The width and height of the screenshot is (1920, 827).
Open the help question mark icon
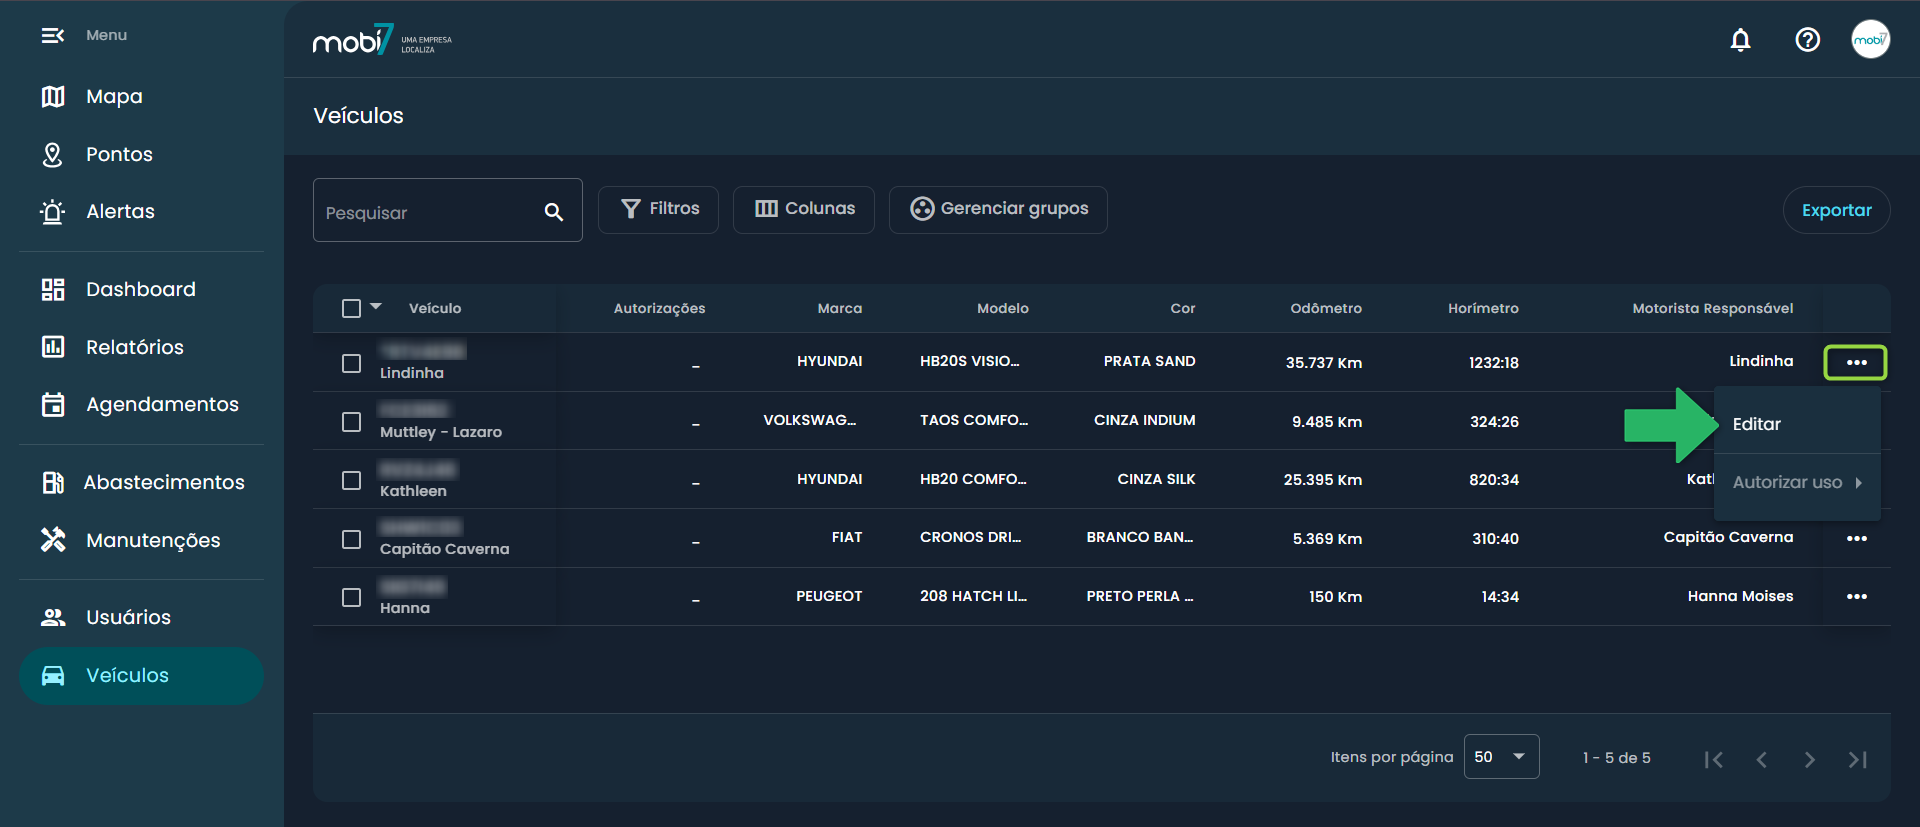tap(1807, 40)
